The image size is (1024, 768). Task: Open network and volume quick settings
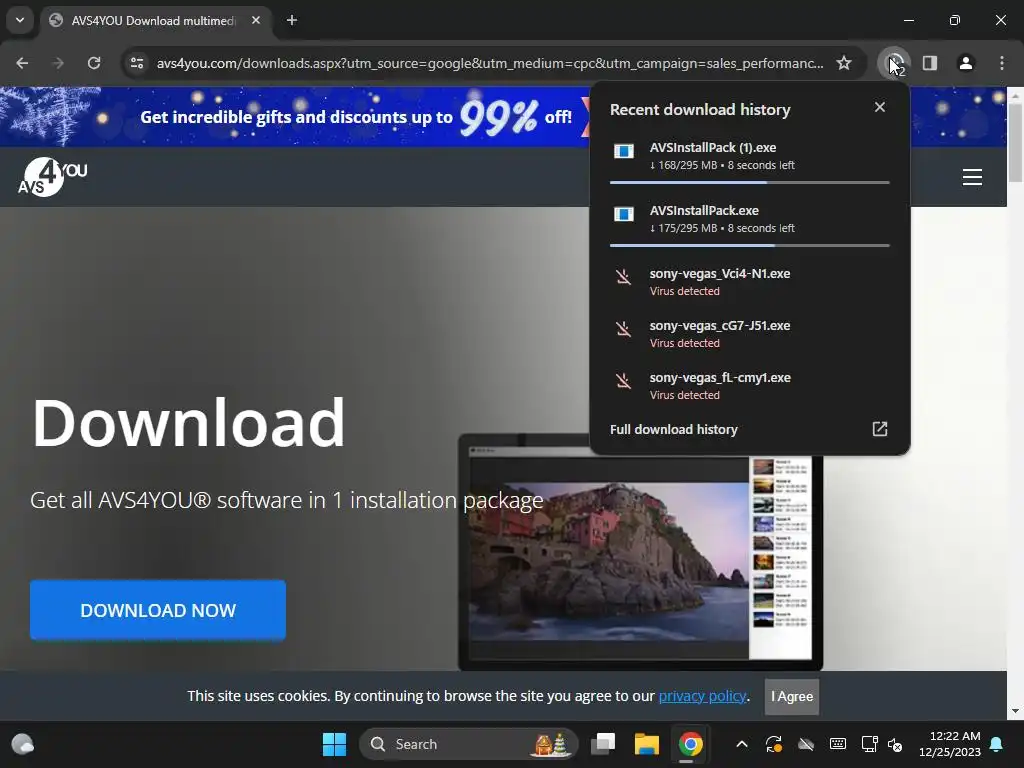pyautogui.click(x=882, y=744)
